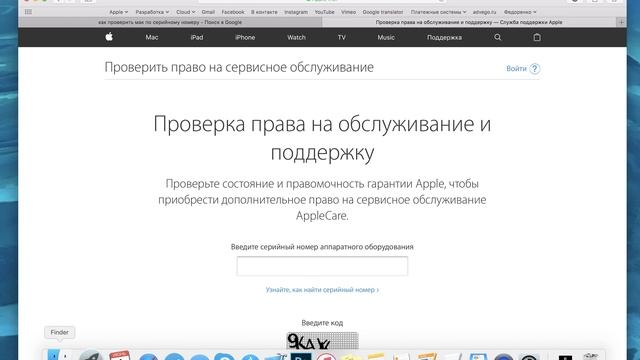Click the captcha code image

pos(322,341)
